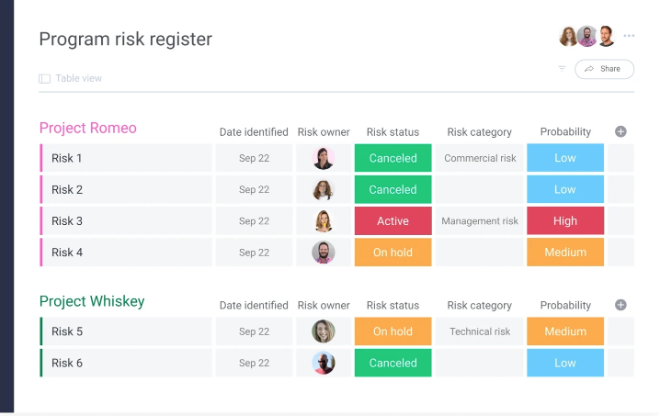Change Risk 4 Medium probability

pos(565,252)
